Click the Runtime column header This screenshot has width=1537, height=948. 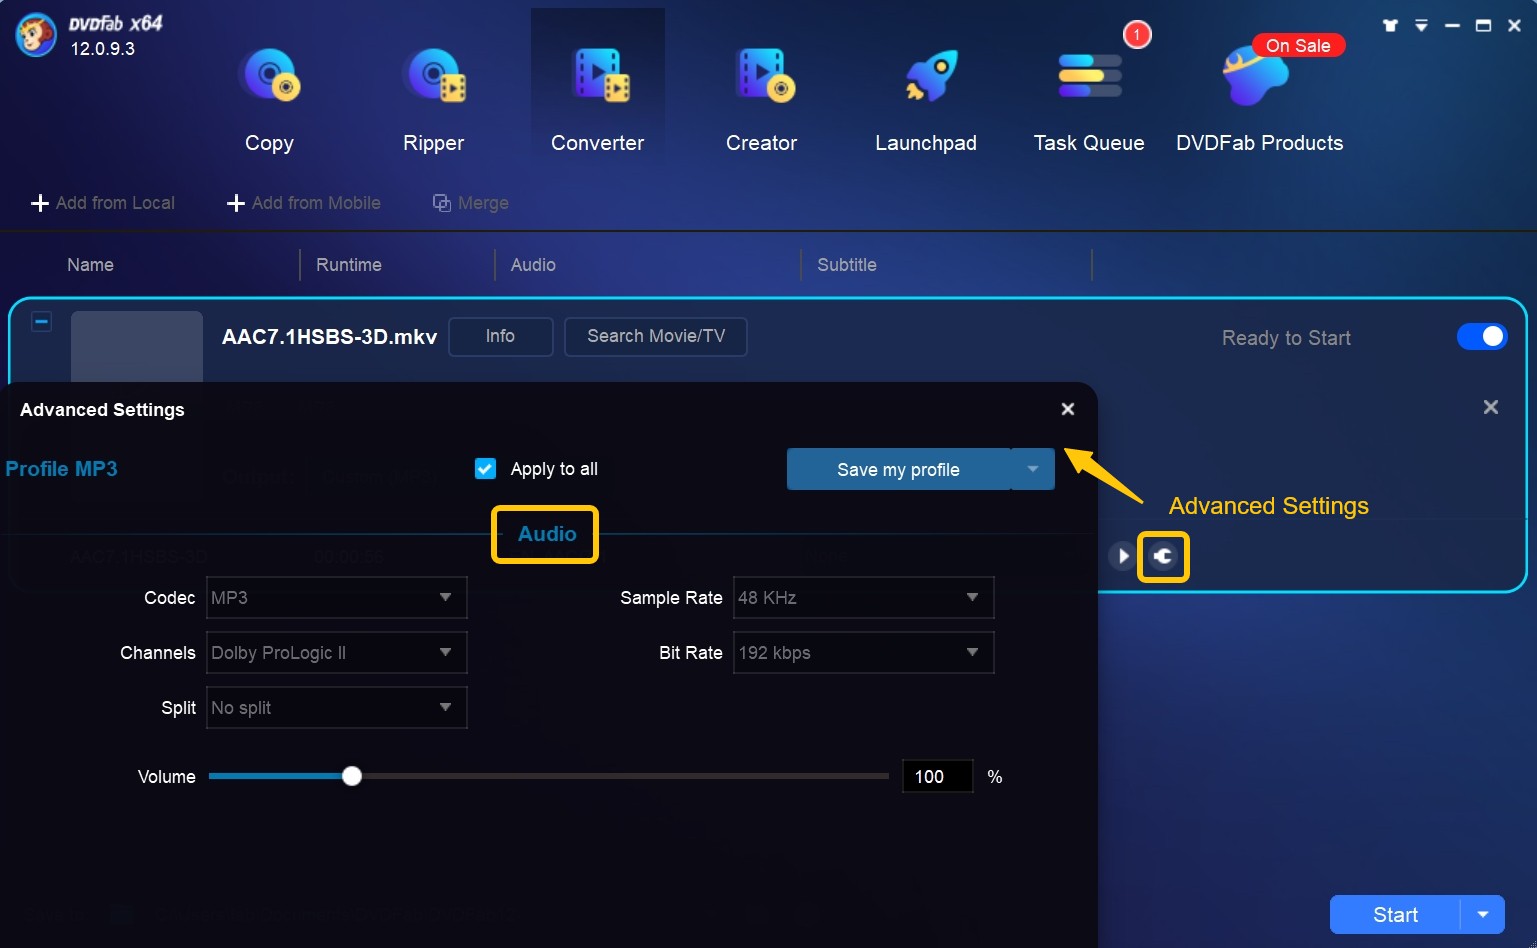[349, 265]
